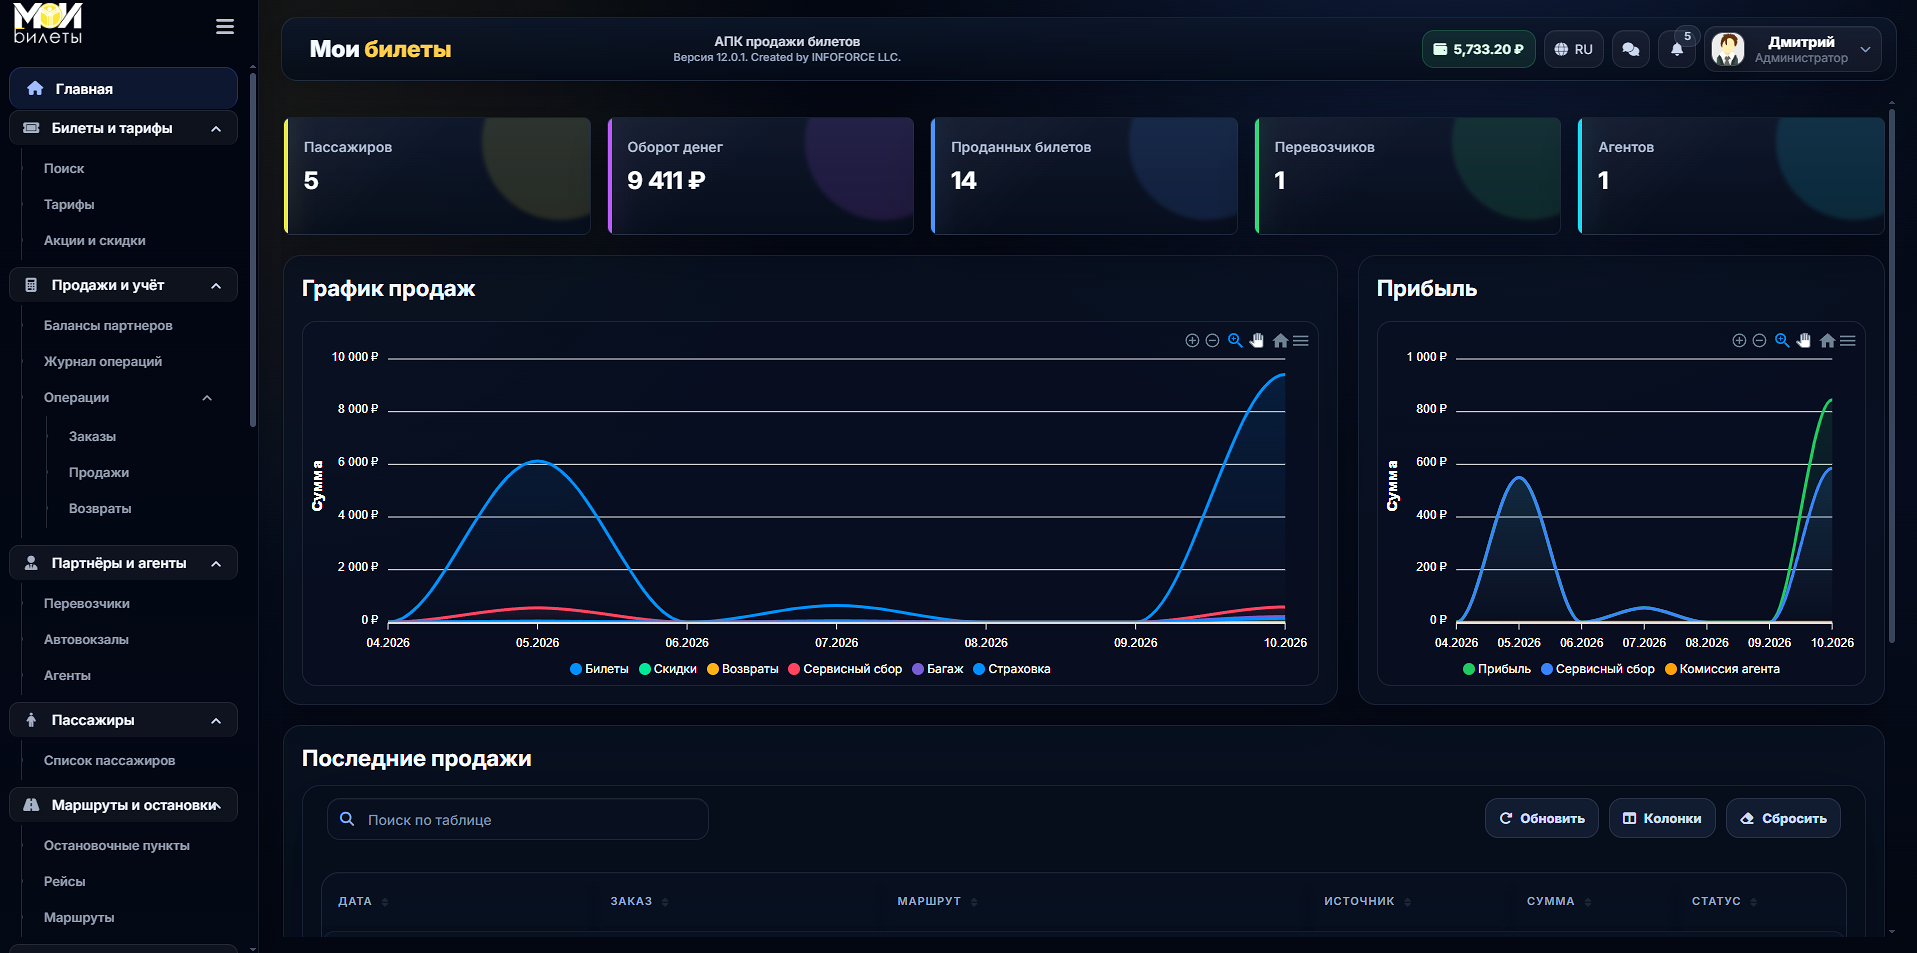
Task: Toggle the hamburger sidebar menu
Action: 225,27
